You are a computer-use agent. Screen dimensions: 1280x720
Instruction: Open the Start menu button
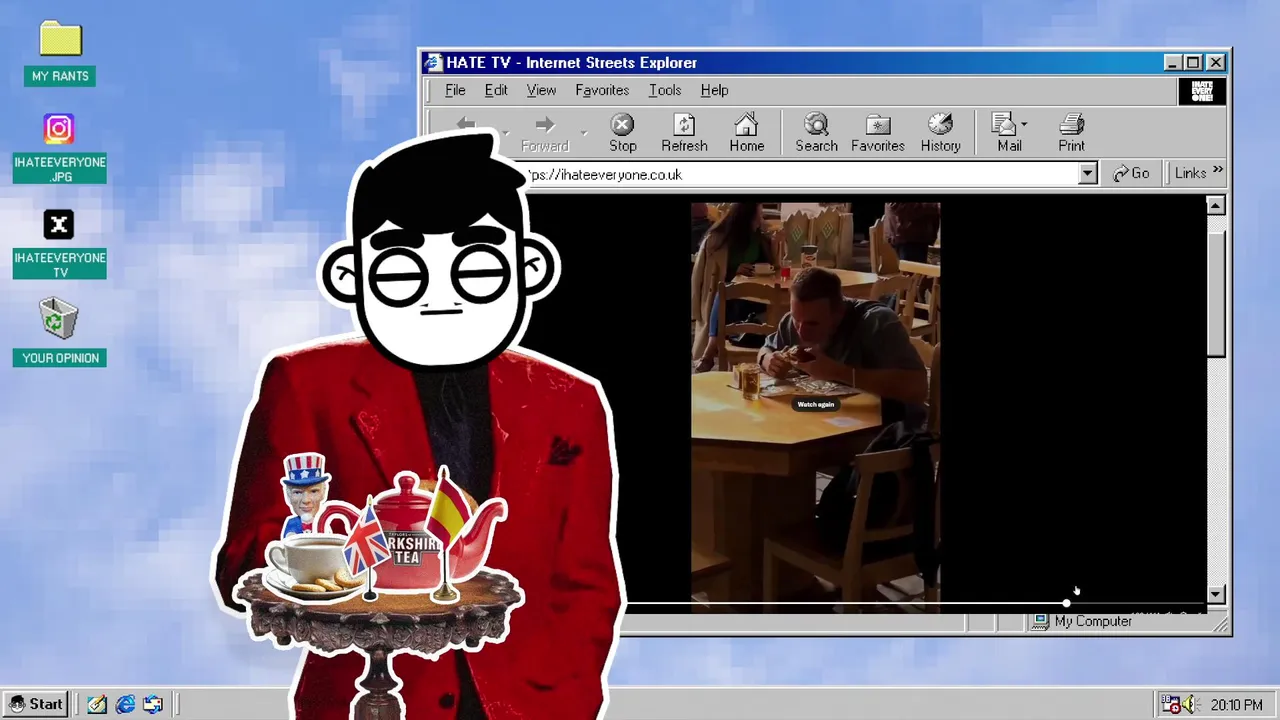click(x=36, y=704)
